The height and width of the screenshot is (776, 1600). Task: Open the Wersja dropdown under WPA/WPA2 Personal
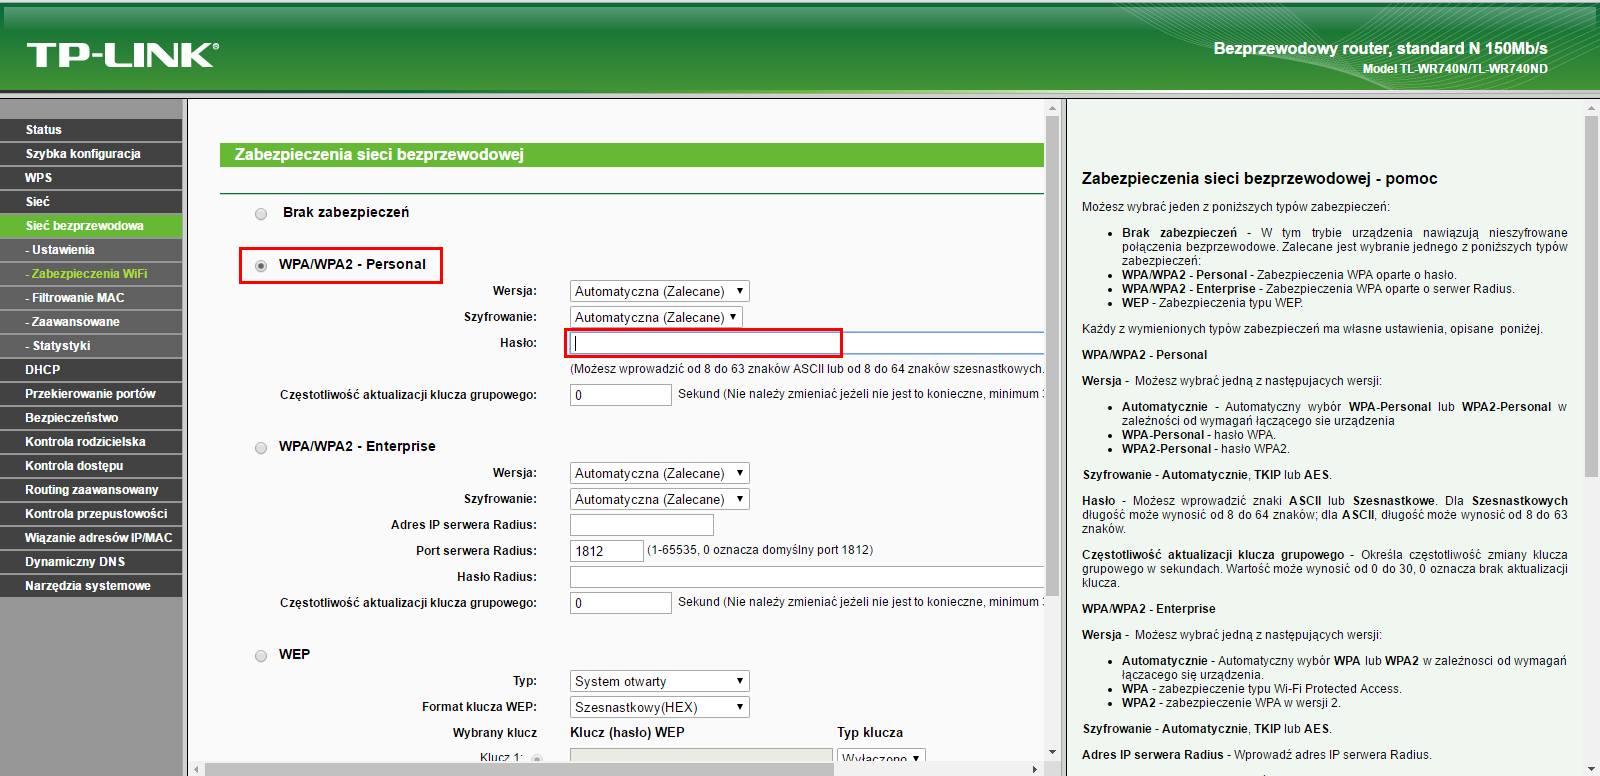pos(660,291)
